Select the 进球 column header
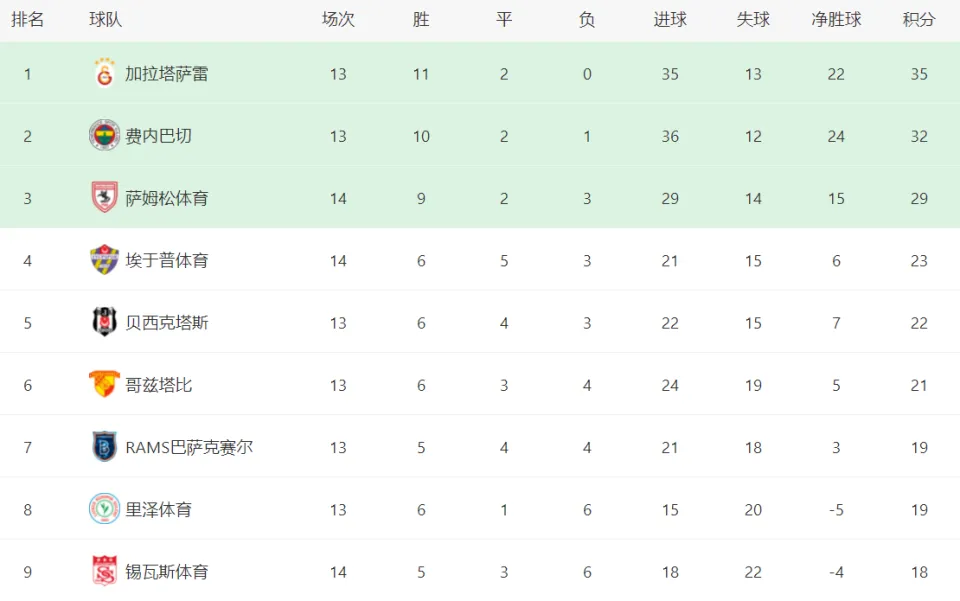The width and height of the screenshot is (960, 601). (670, 20)
